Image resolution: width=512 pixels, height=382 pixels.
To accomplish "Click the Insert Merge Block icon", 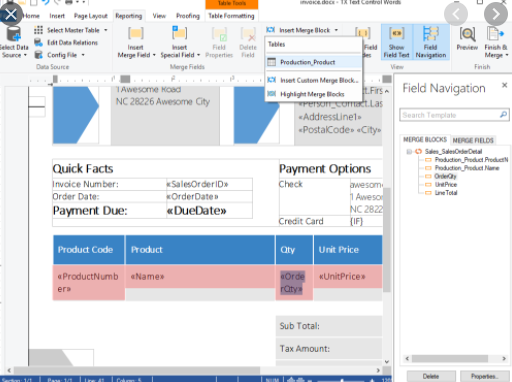I will [271, 30].
